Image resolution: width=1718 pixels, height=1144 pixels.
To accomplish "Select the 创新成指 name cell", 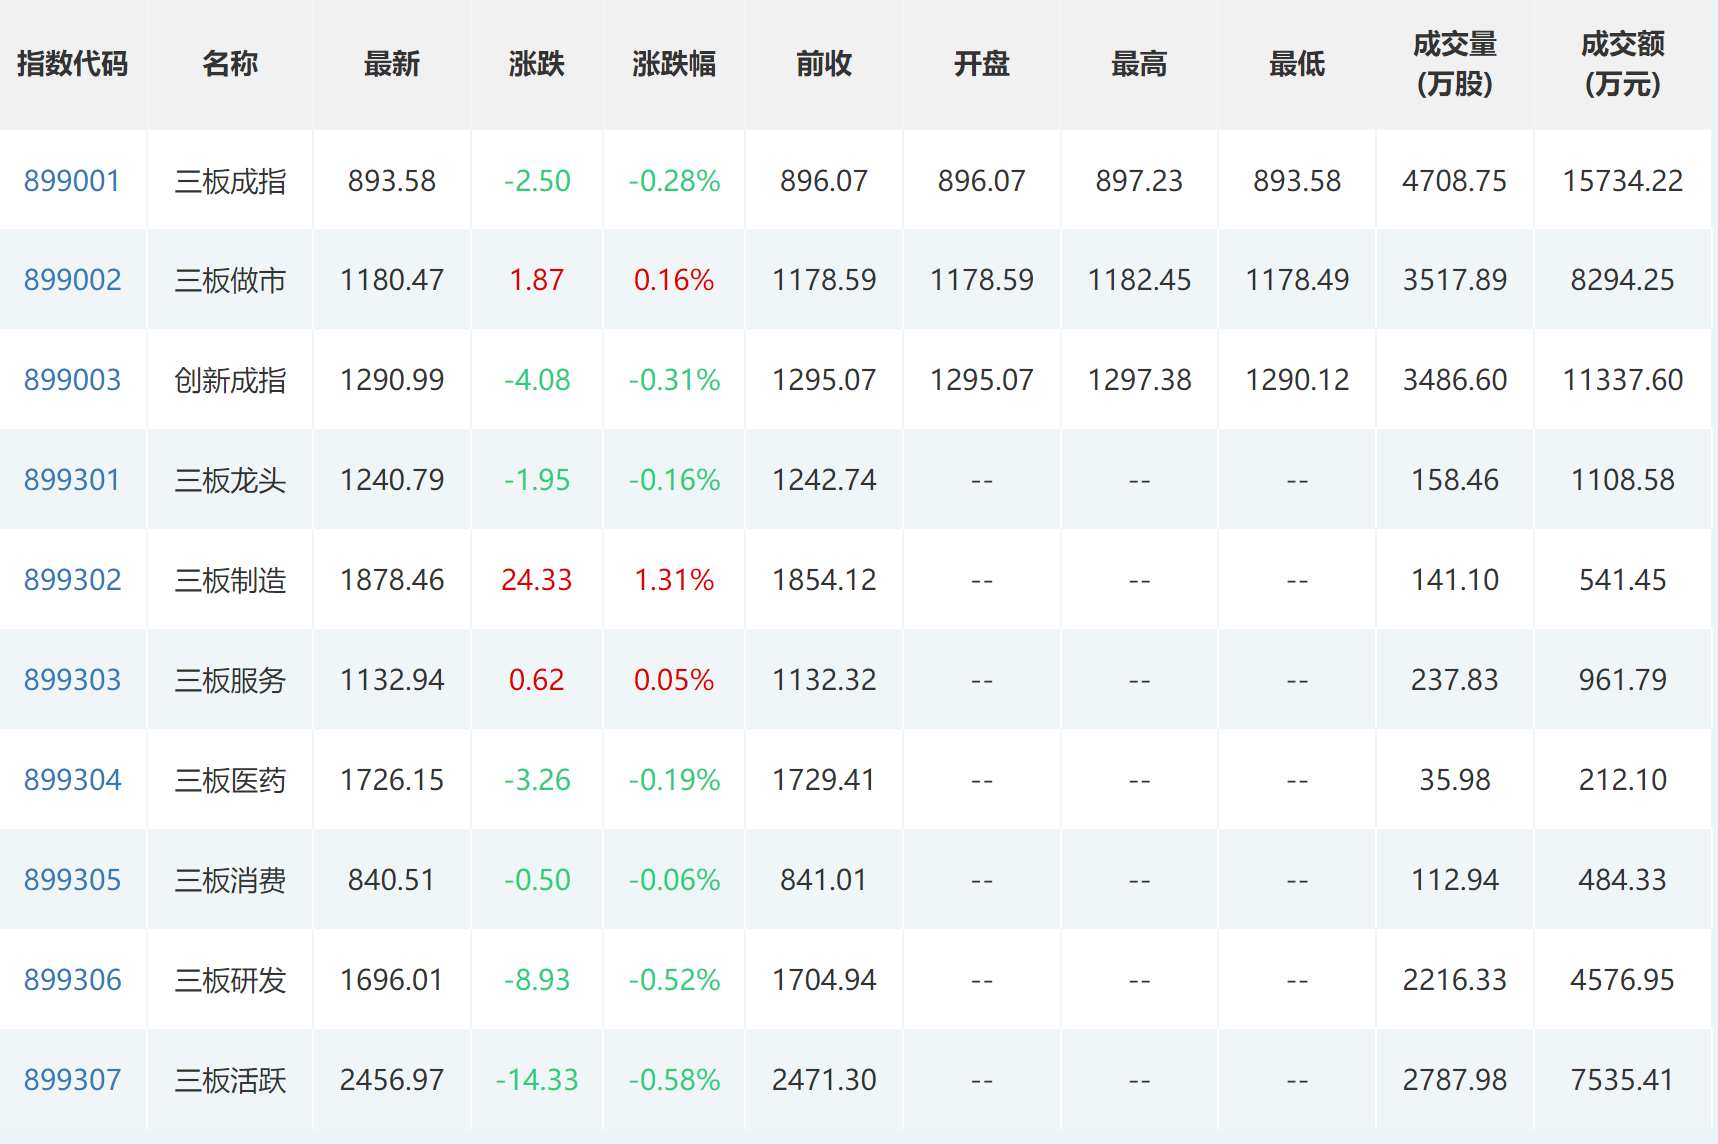I will pyautogui.click(x=230, y=380).
